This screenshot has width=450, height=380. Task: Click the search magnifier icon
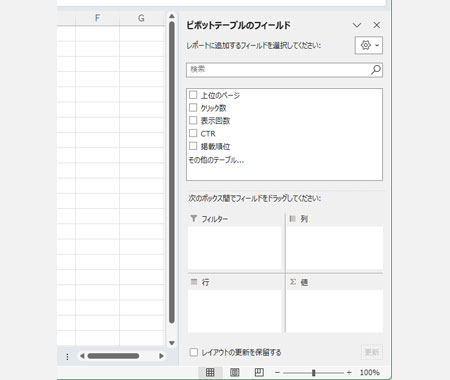(x=376, y=70)
